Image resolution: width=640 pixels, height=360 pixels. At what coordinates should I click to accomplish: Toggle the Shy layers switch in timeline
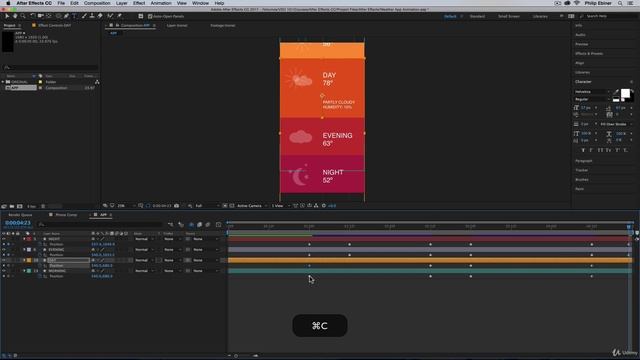191,224
